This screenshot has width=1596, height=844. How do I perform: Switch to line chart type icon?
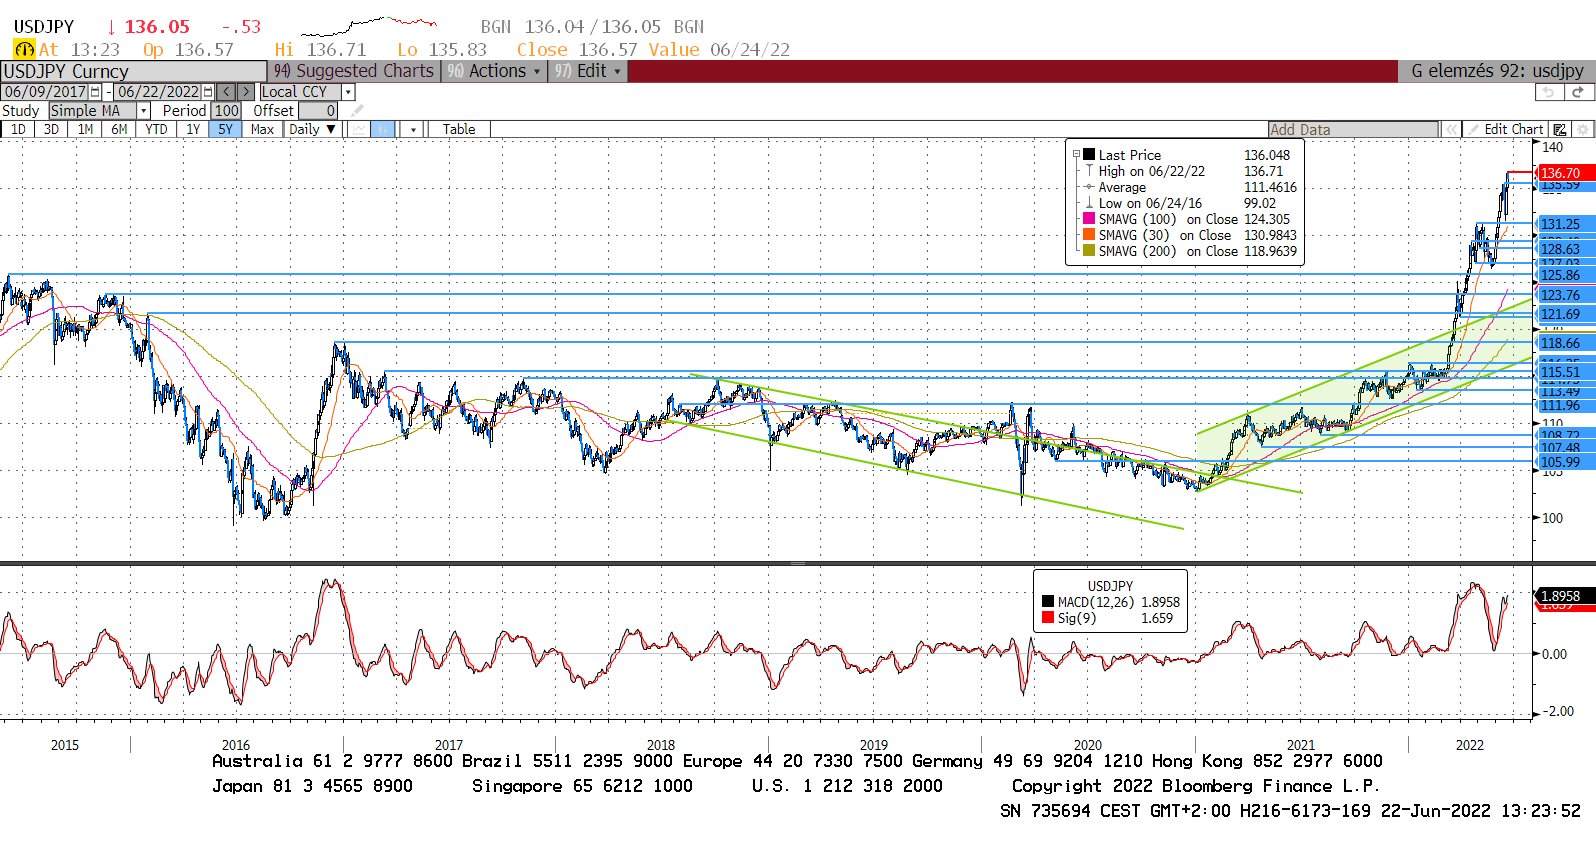coord(360,129)
